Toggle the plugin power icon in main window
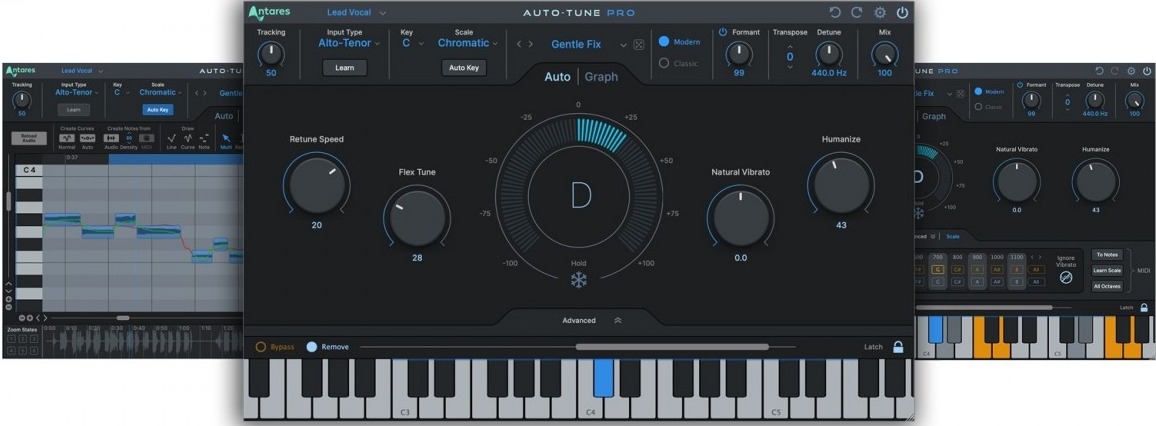This screenshot has height=426, width=1156. coord(902,13)
